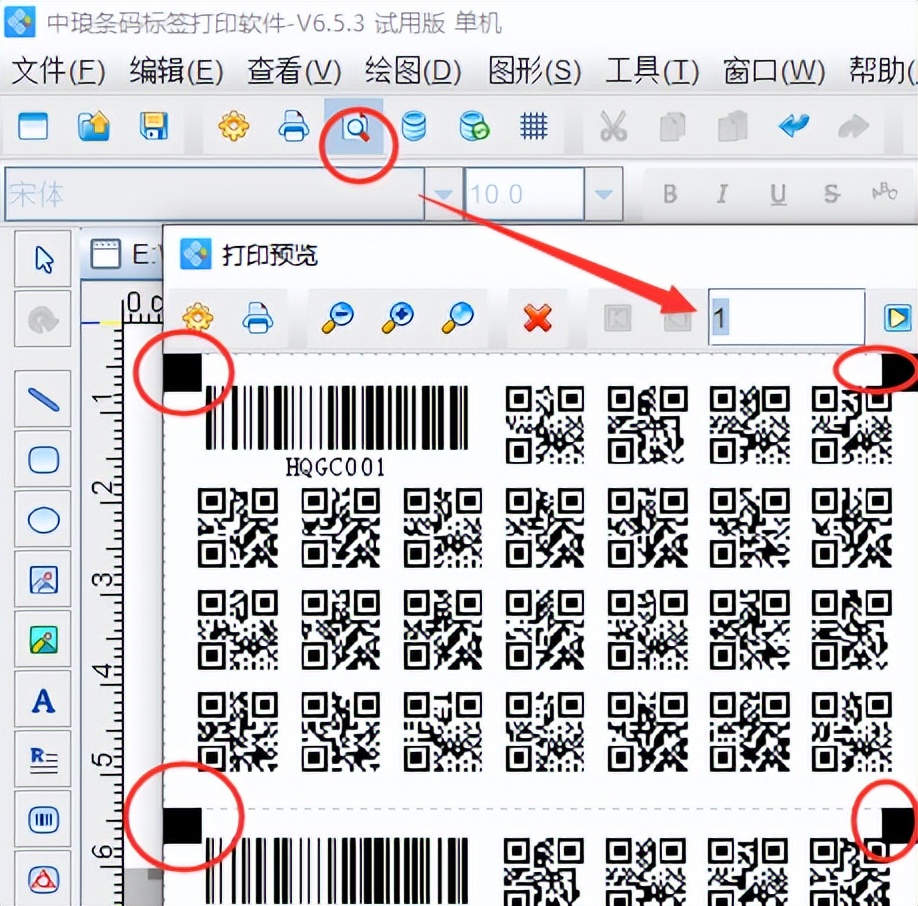
Task: Open the 编辑(E) menu
Action: point(176,72)
